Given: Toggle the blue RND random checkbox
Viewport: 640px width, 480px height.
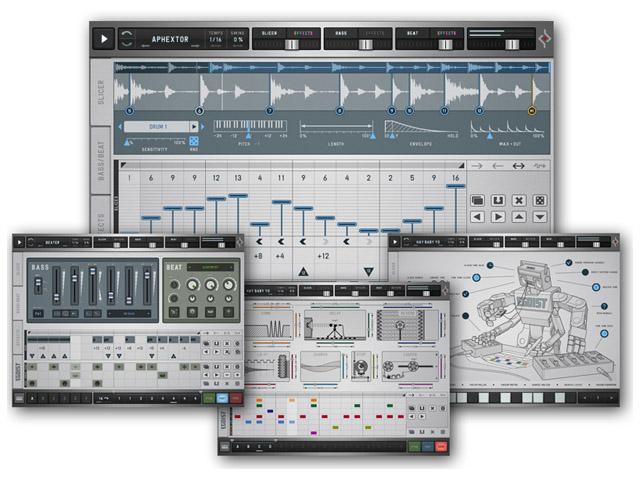Looking at the screenshot, I should [x=194, y=143].
